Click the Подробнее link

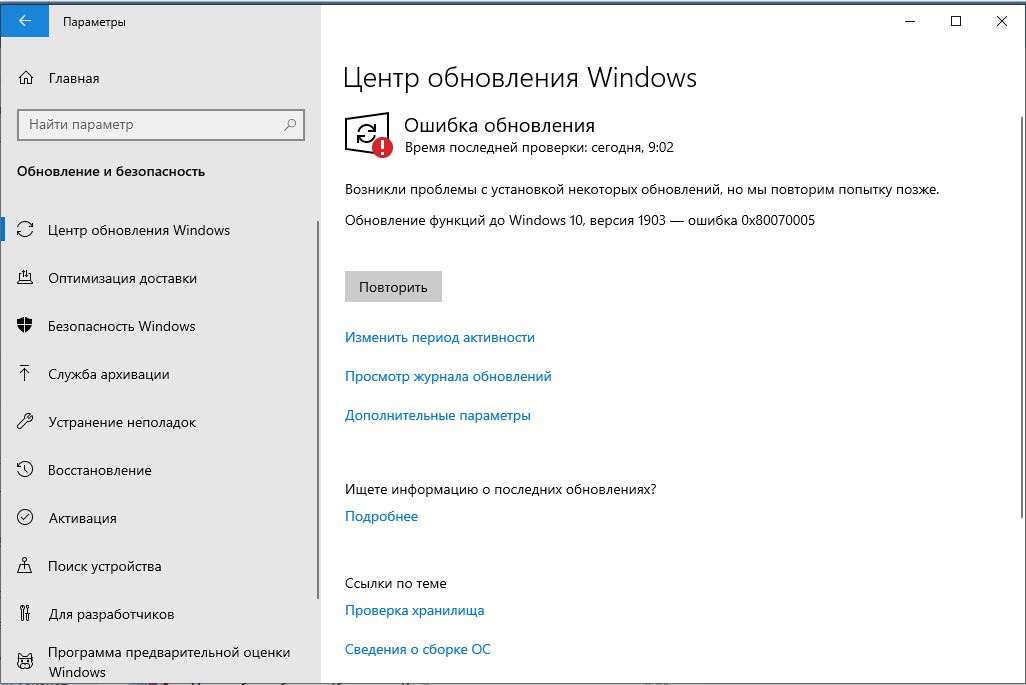click(x=381, y=516)
